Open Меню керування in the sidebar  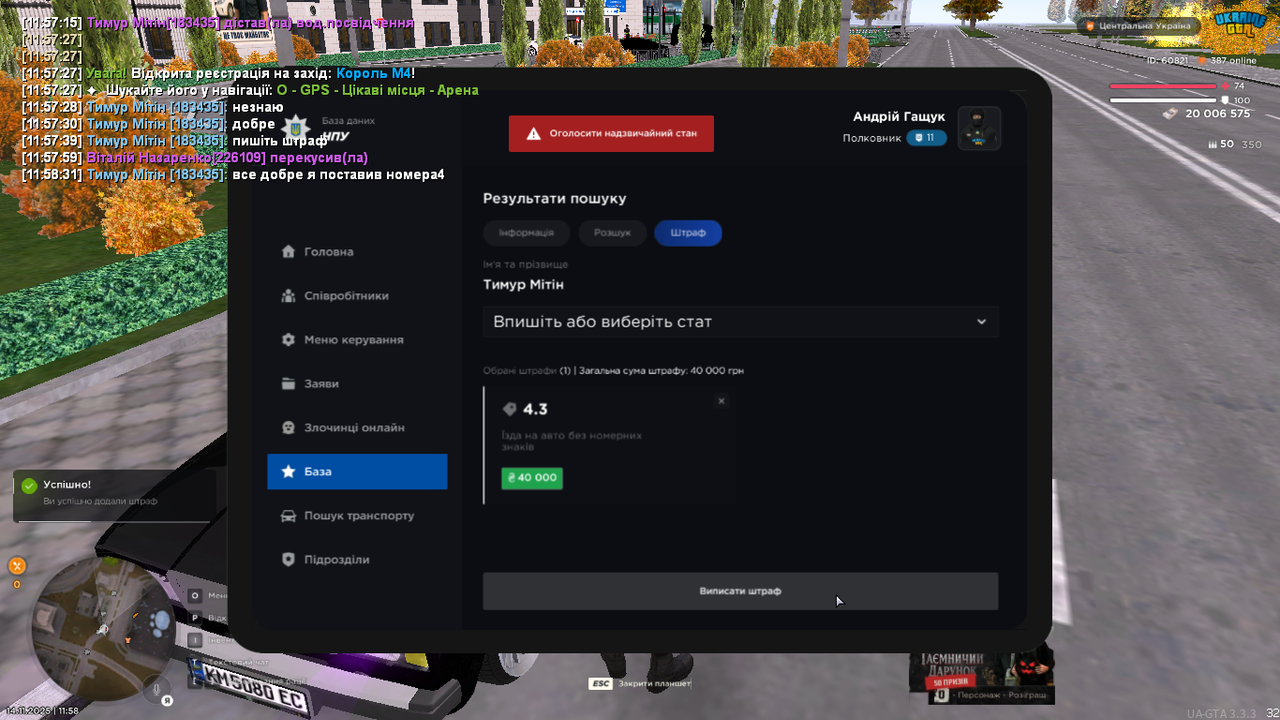pos(357,340)
